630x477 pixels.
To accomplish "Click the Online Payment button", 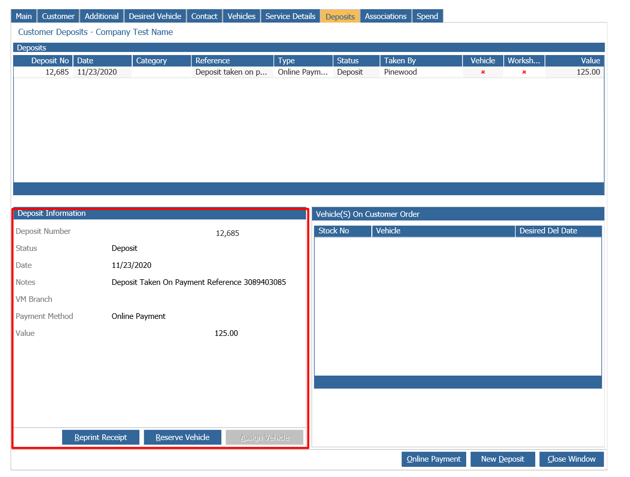I will point(434,459).
